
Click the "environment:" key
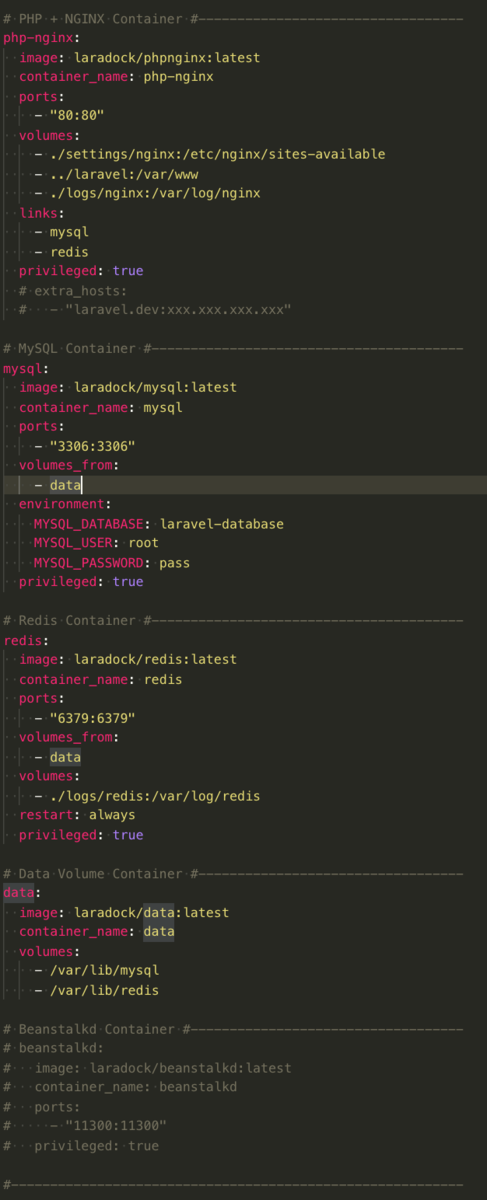[66, 504]
